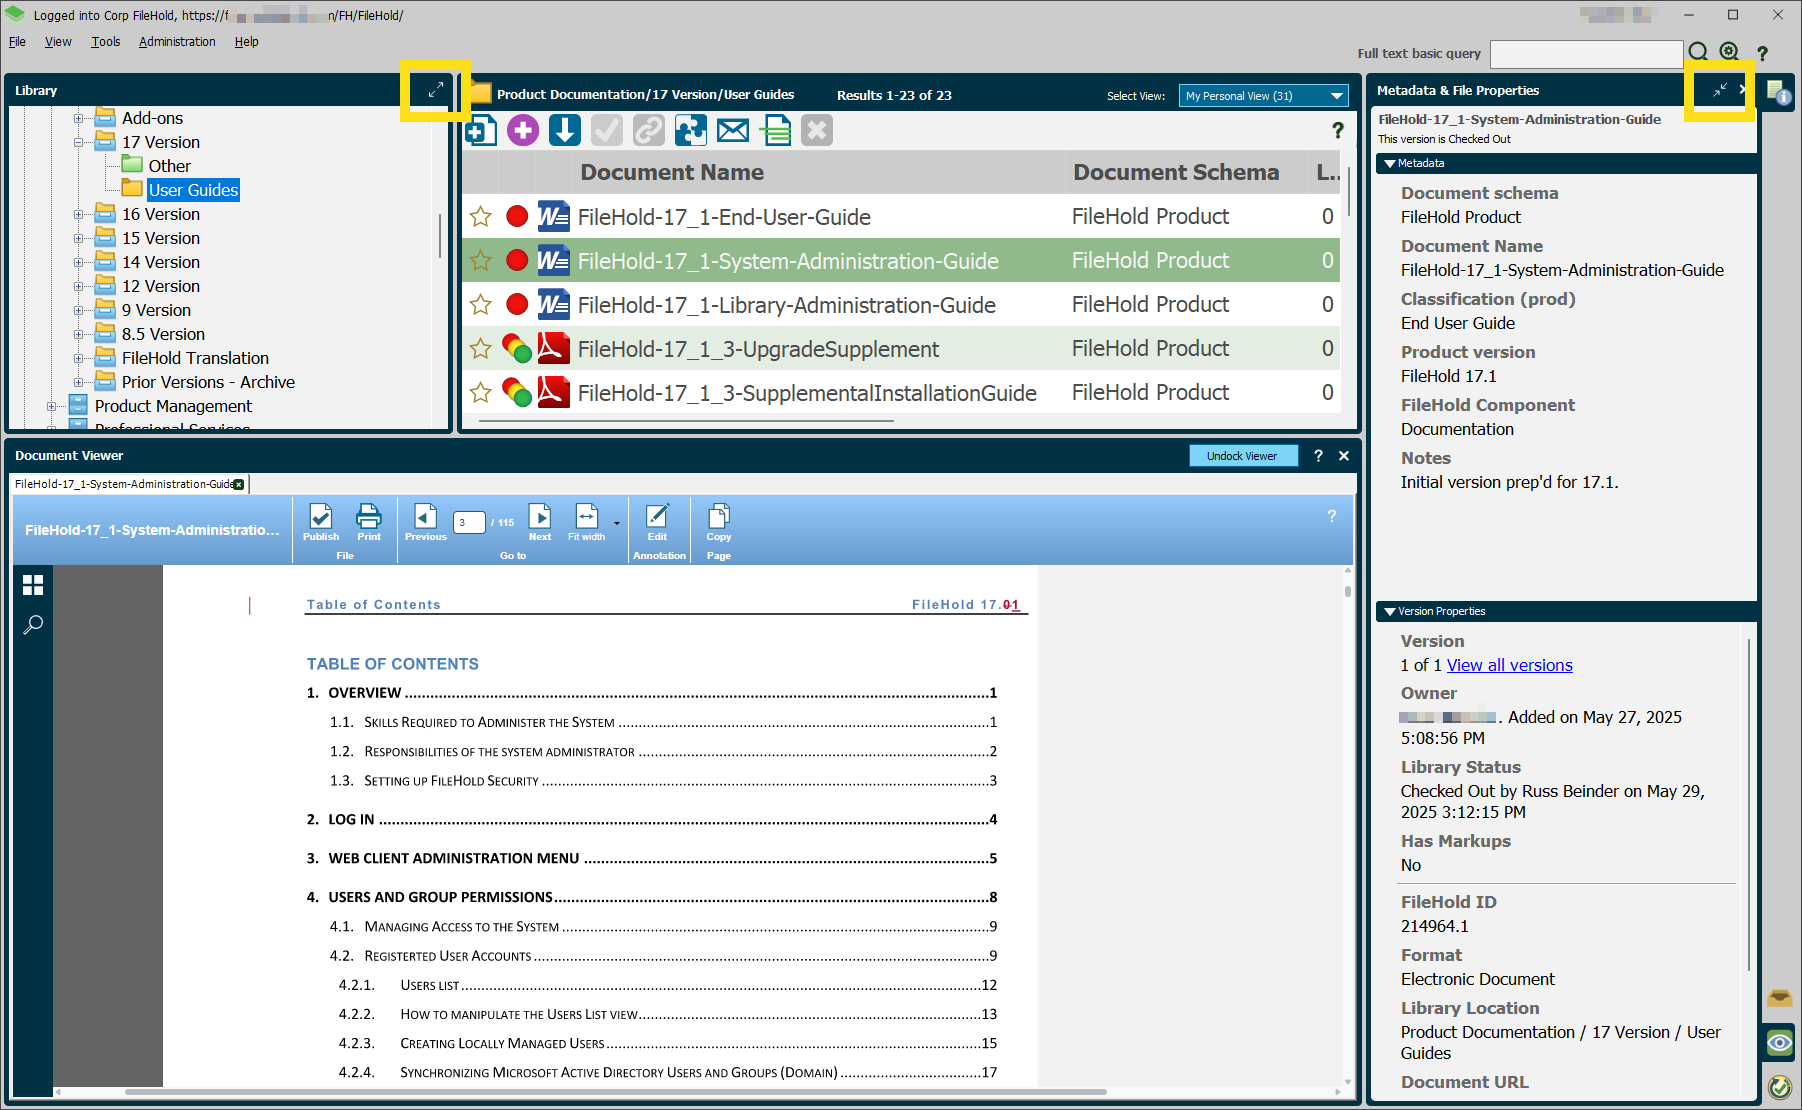This screenshot has height=1110, width=1802.
Task: Click the Undock Viewer button
Action: 1242,456
